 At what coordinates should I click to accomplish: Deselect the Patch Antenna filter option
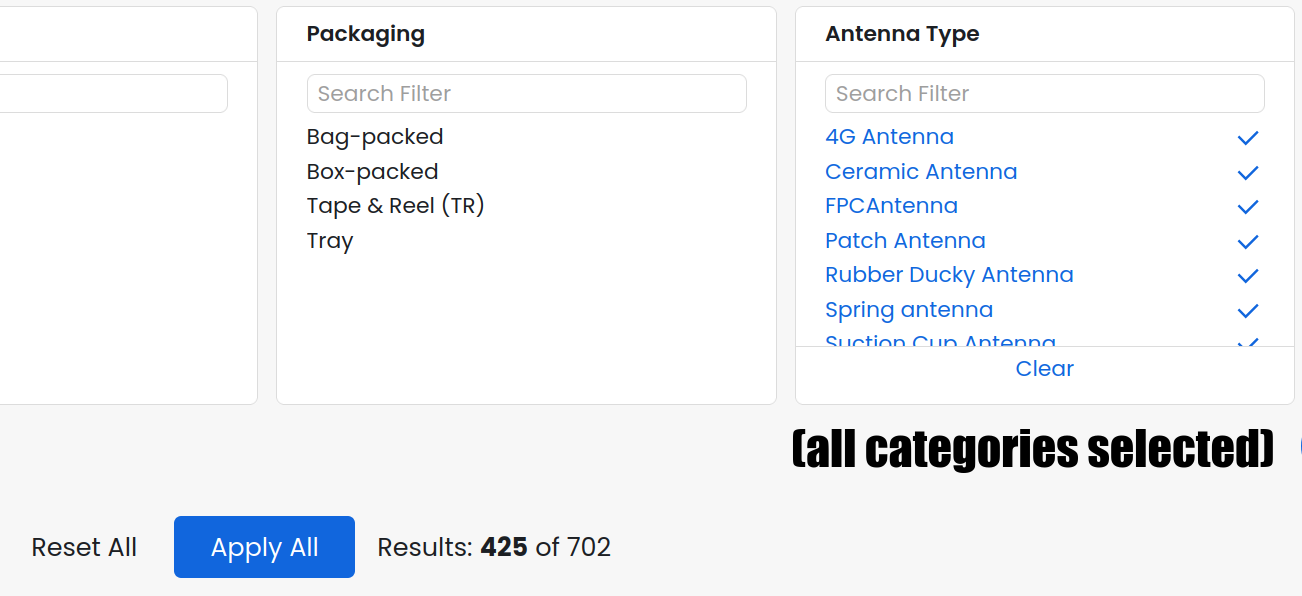905,241
